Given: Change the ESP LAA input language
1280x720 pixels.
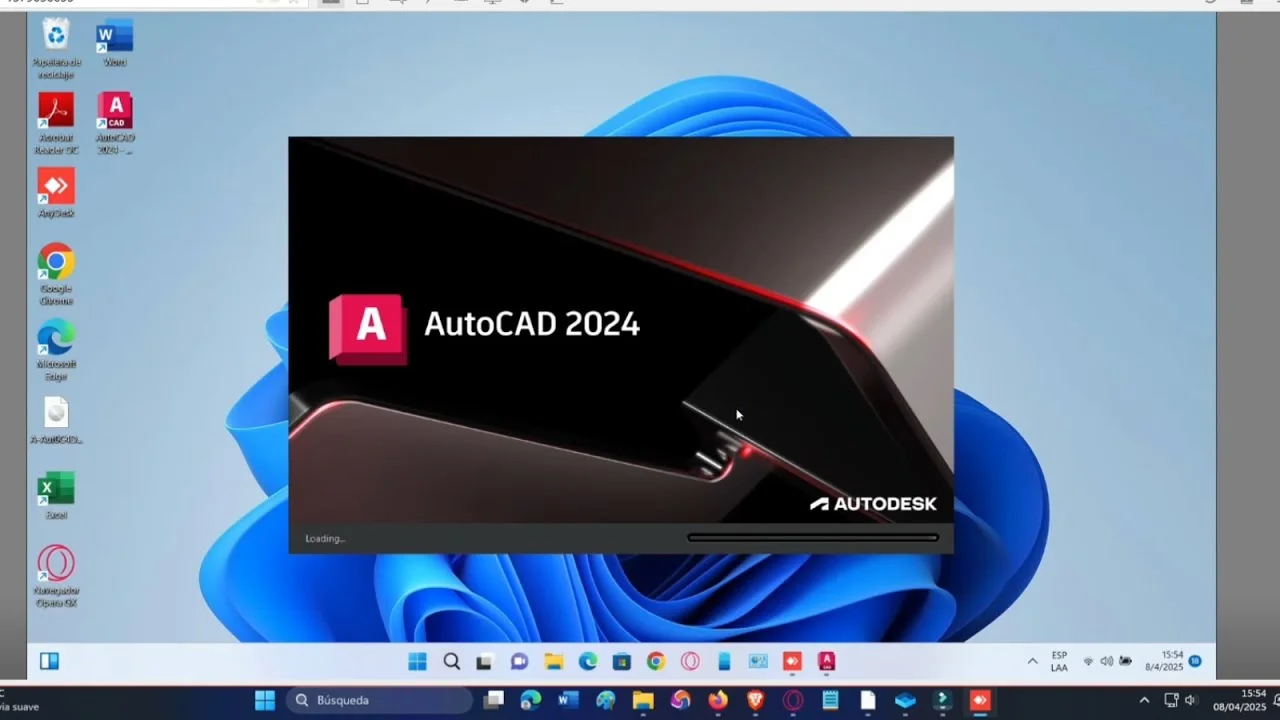Looking at the screenshot, I should point(1059,661).
